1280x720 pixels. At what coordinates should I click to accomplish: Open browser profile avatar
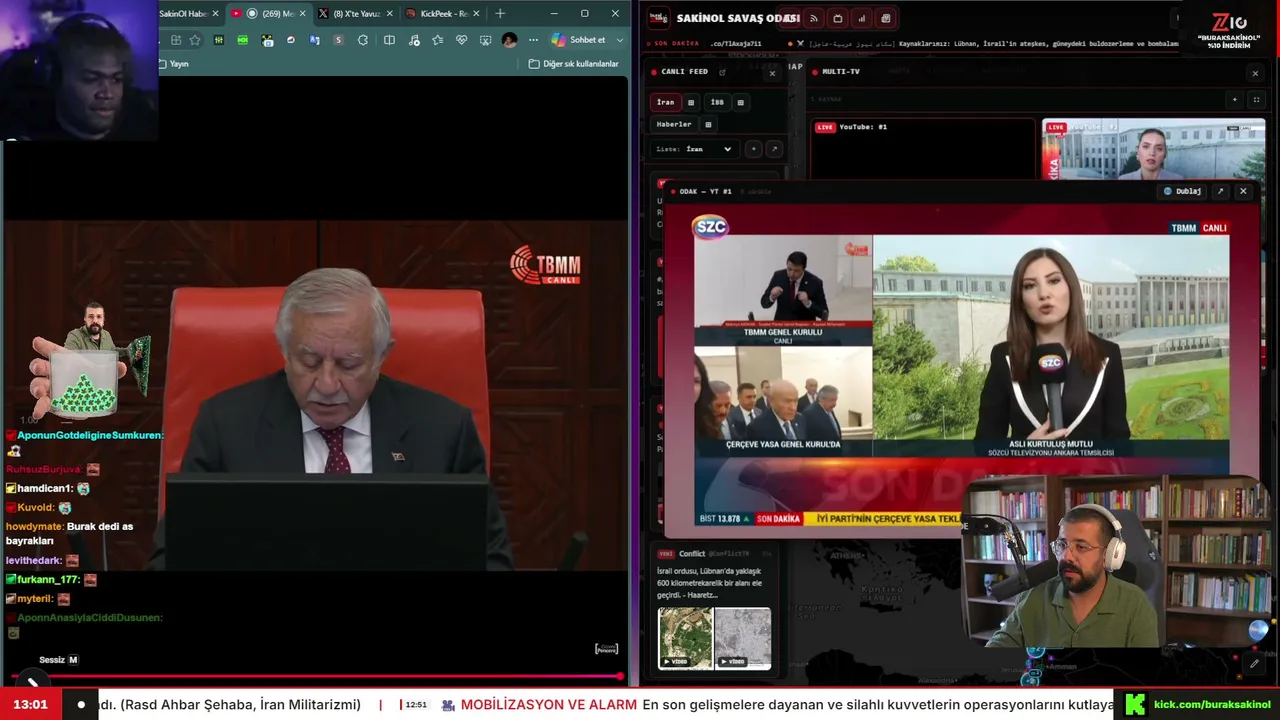click(510, 40)
